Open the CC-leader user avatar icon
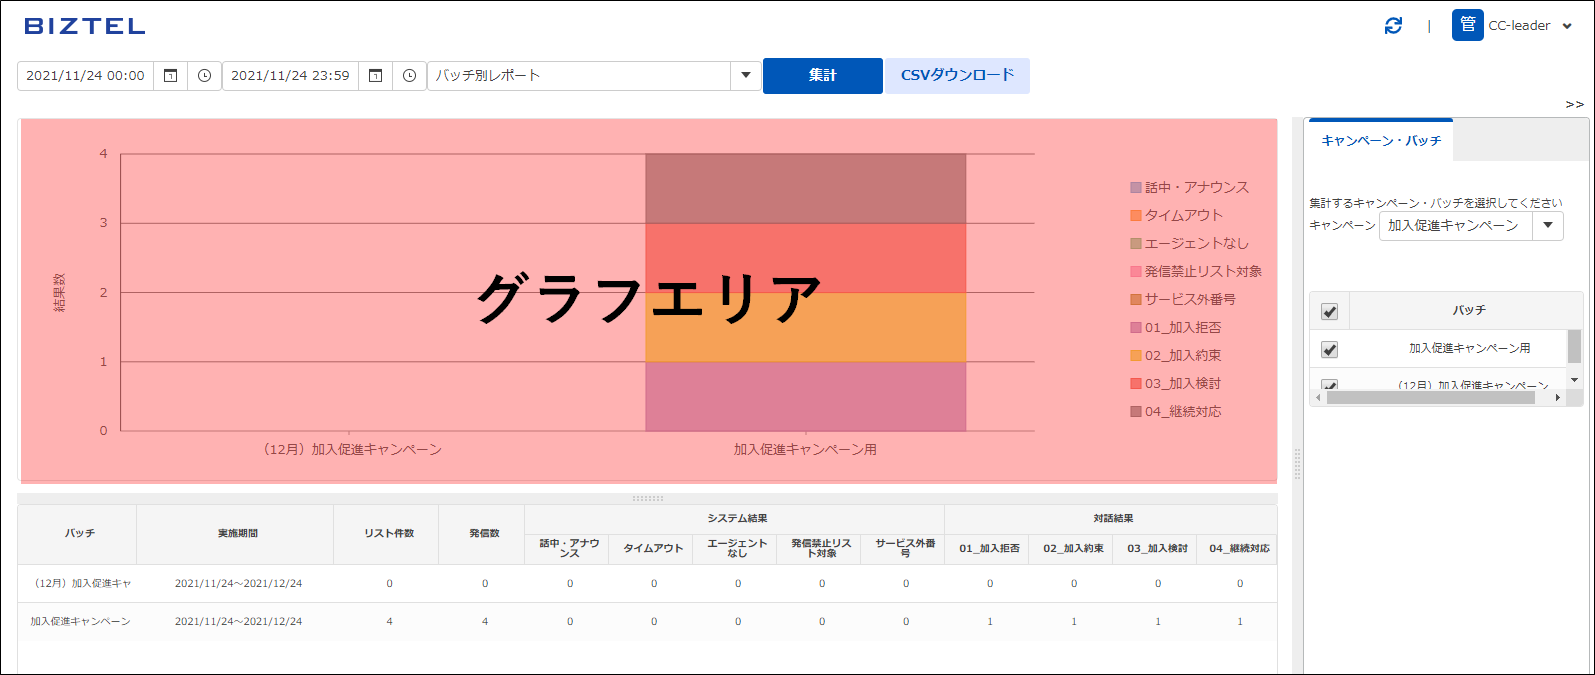Viewport: 1595px width, 675px height. 1467,25
